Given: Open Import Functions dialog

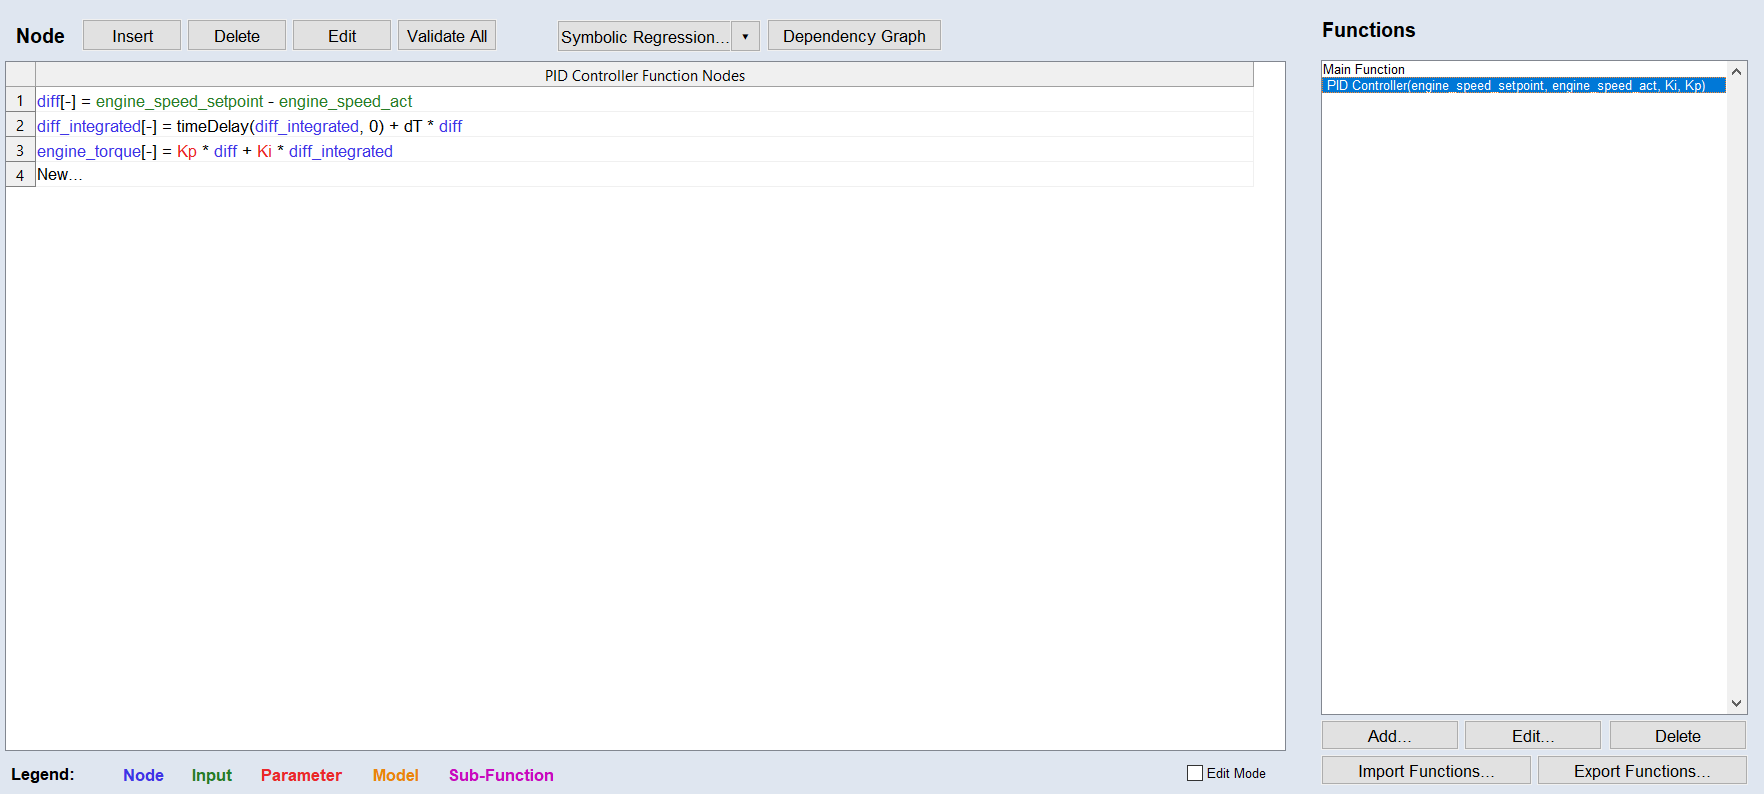Looking at the screenshot, I should 1425,771.
